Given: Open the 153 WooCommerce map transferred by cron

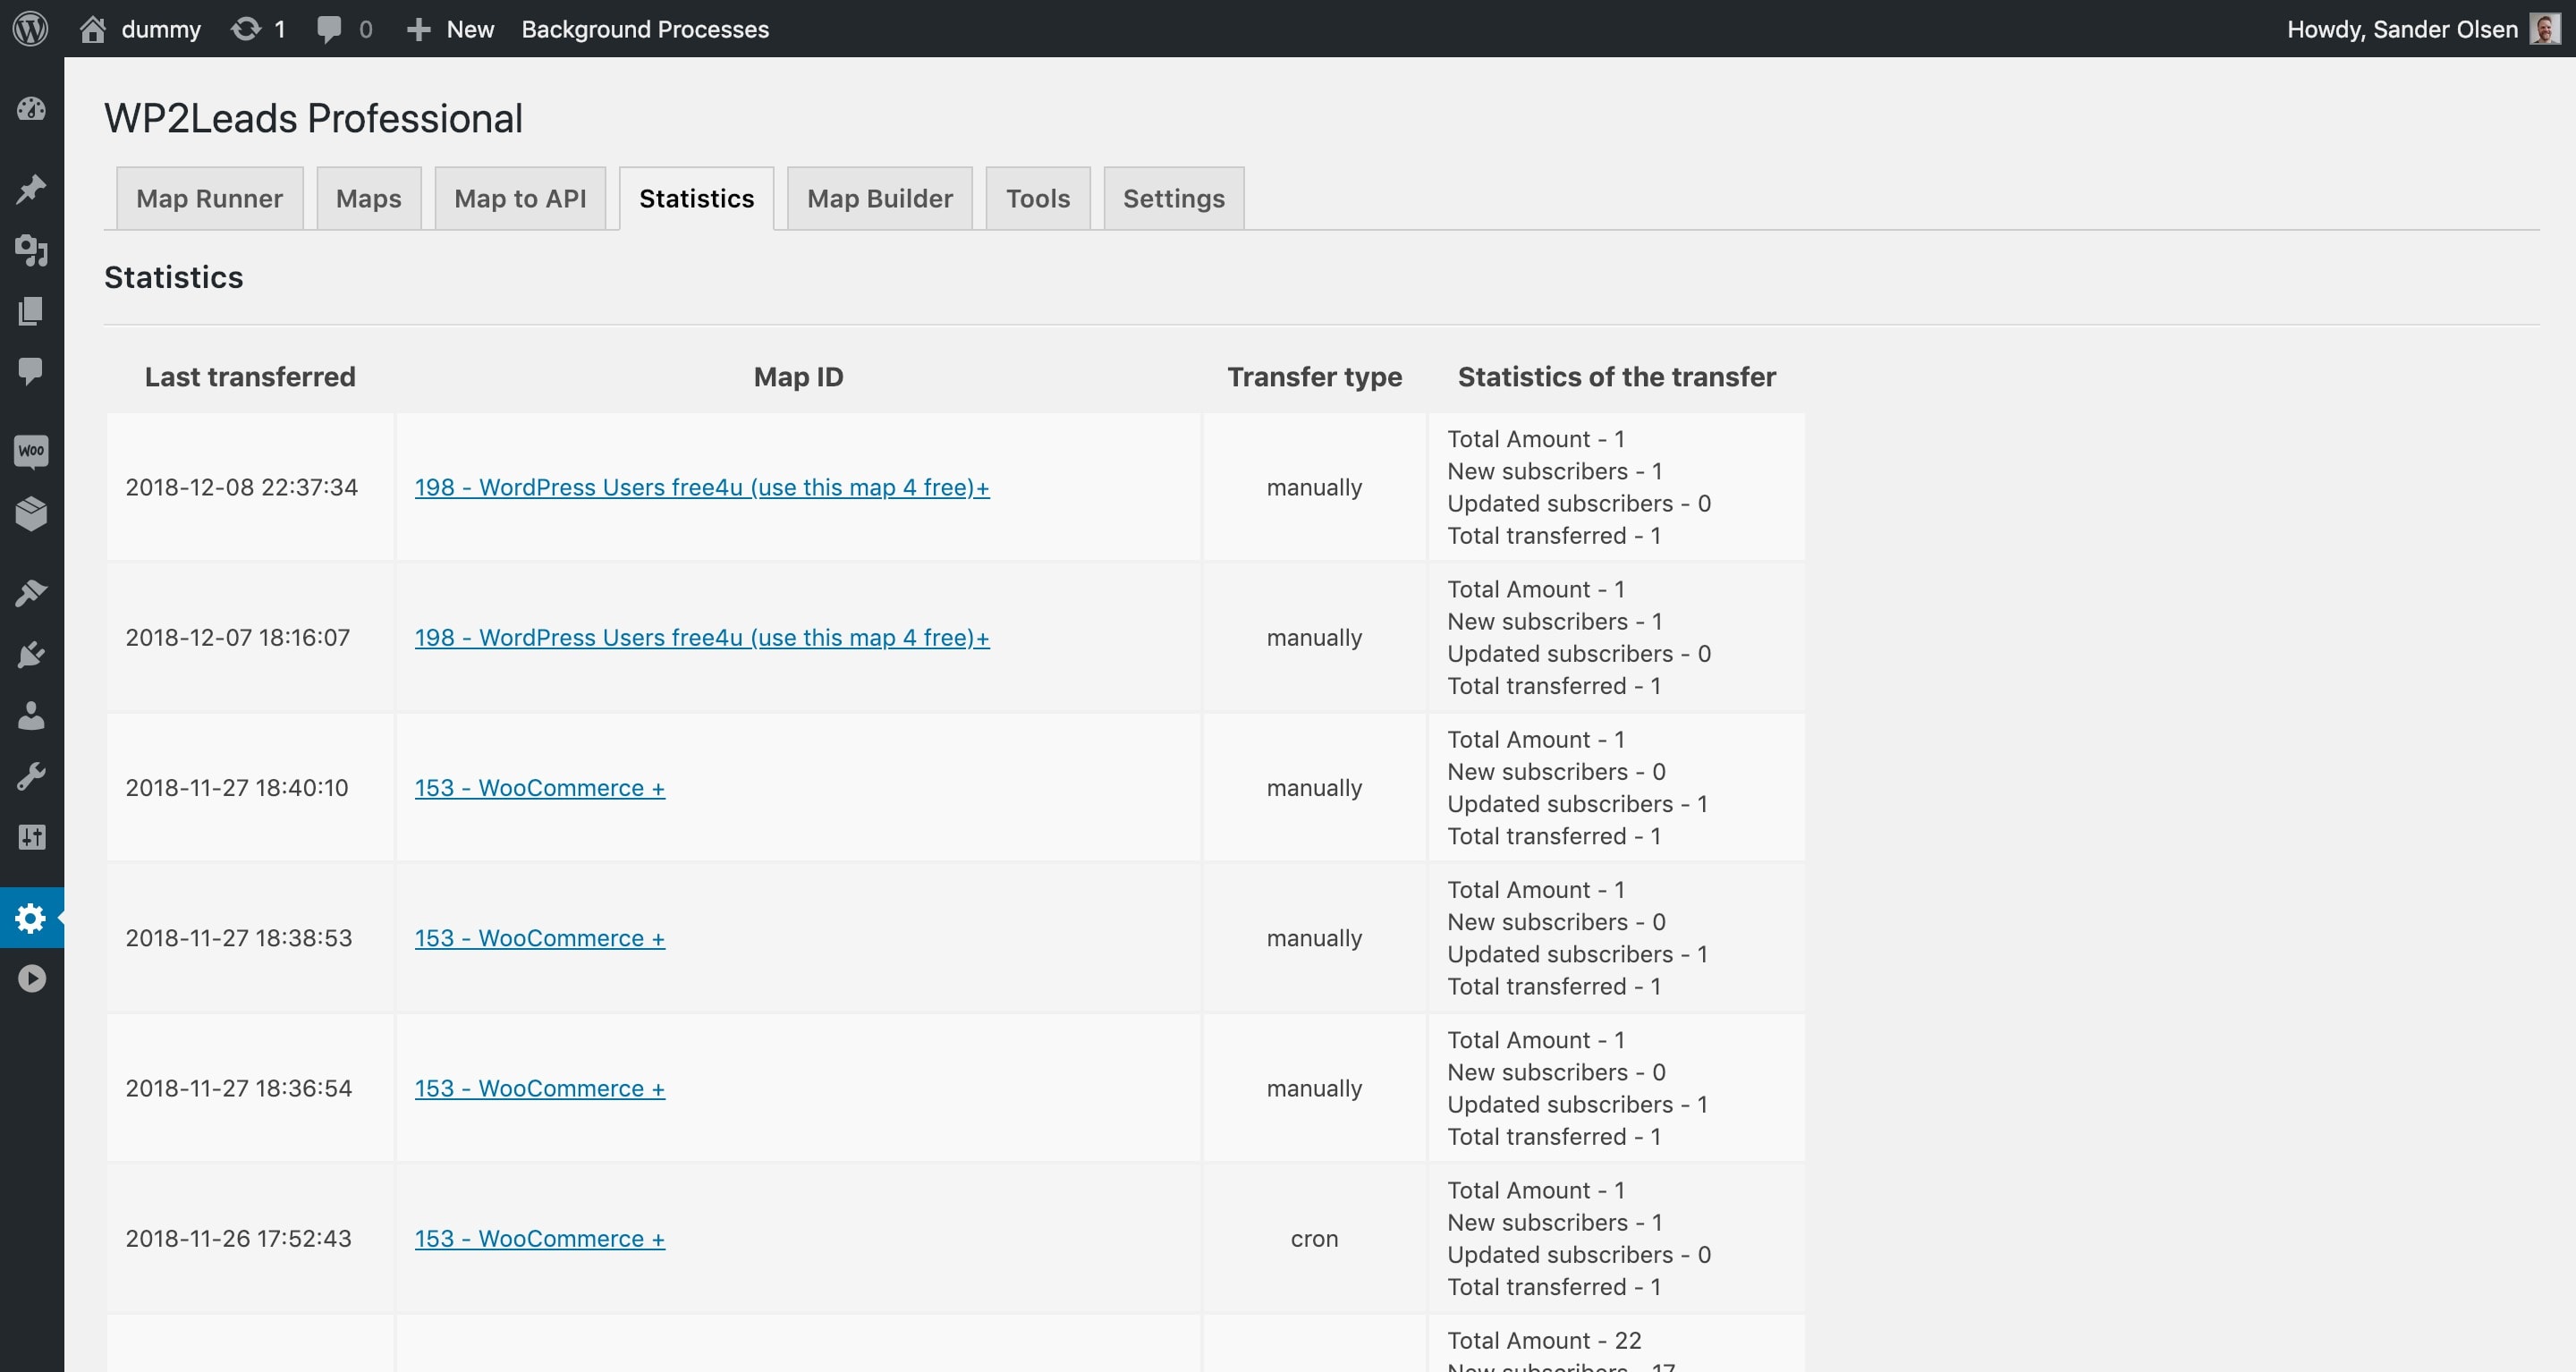Looking at the screenshot, I should click(539, 1238).
